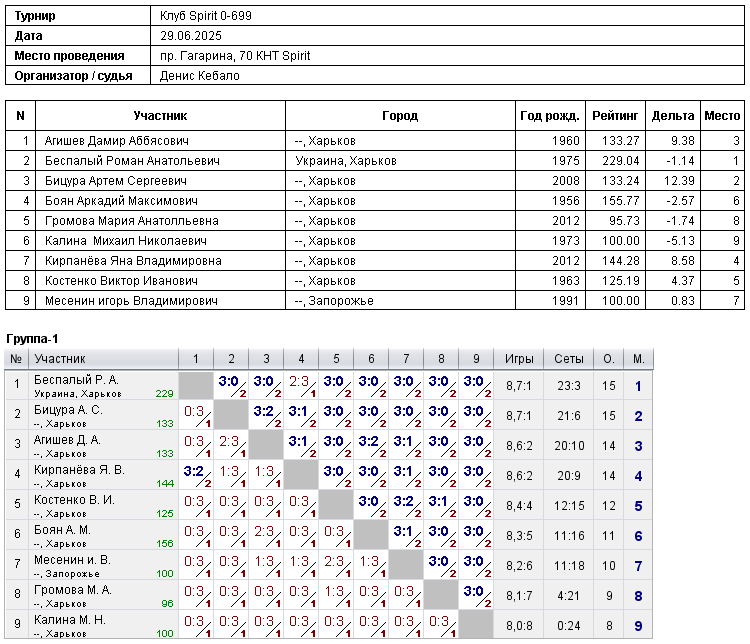750x644 pixels.
Task: Click sets total 0:24
Action: click(x=569, y=626)
